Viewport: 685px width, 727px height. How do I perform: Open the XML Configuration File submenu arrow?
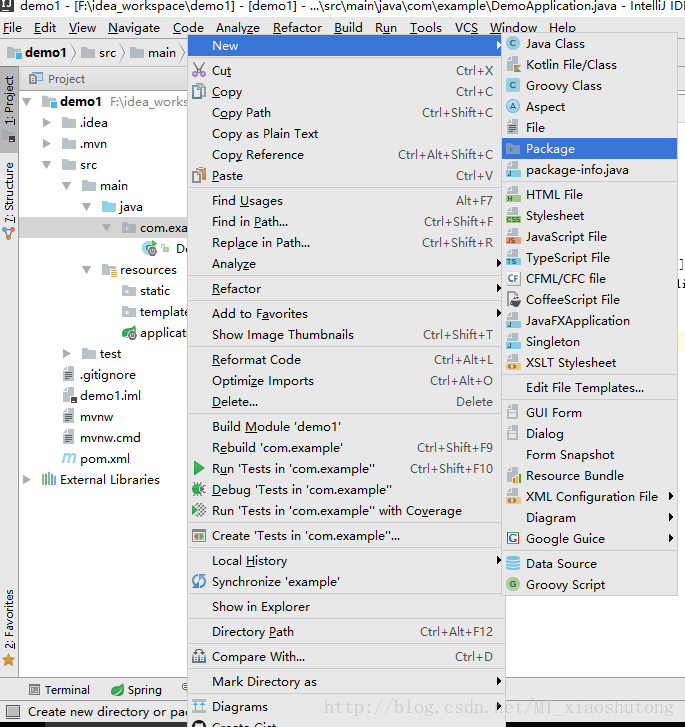click(671, 496)
